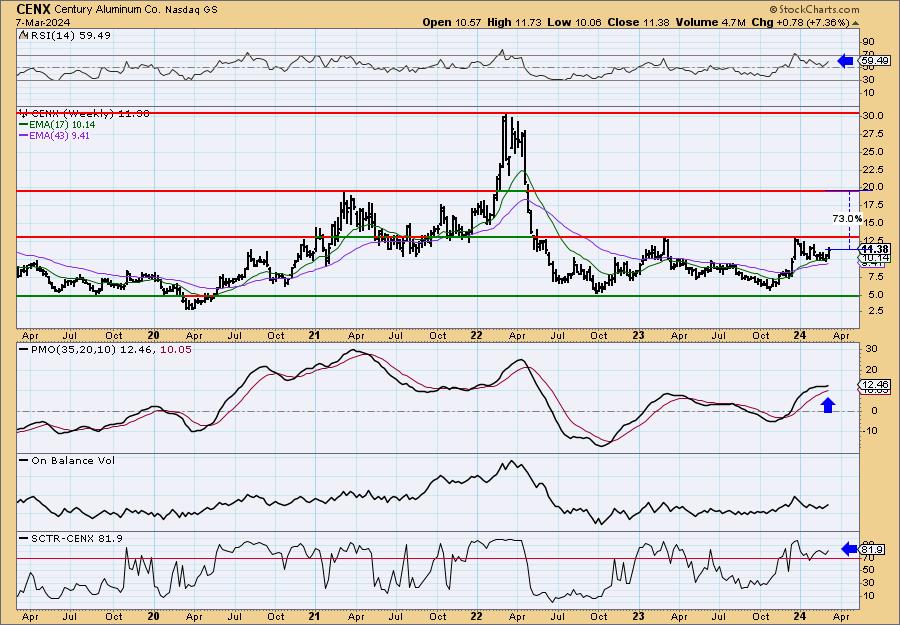Click the Nasdaq GS exchange label
The image size is (900, 625).
tap(191, 10)
